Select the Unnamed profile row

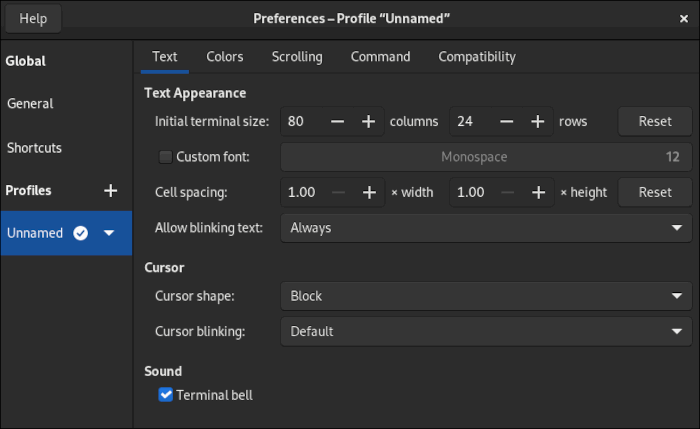[x=66, y=233]
